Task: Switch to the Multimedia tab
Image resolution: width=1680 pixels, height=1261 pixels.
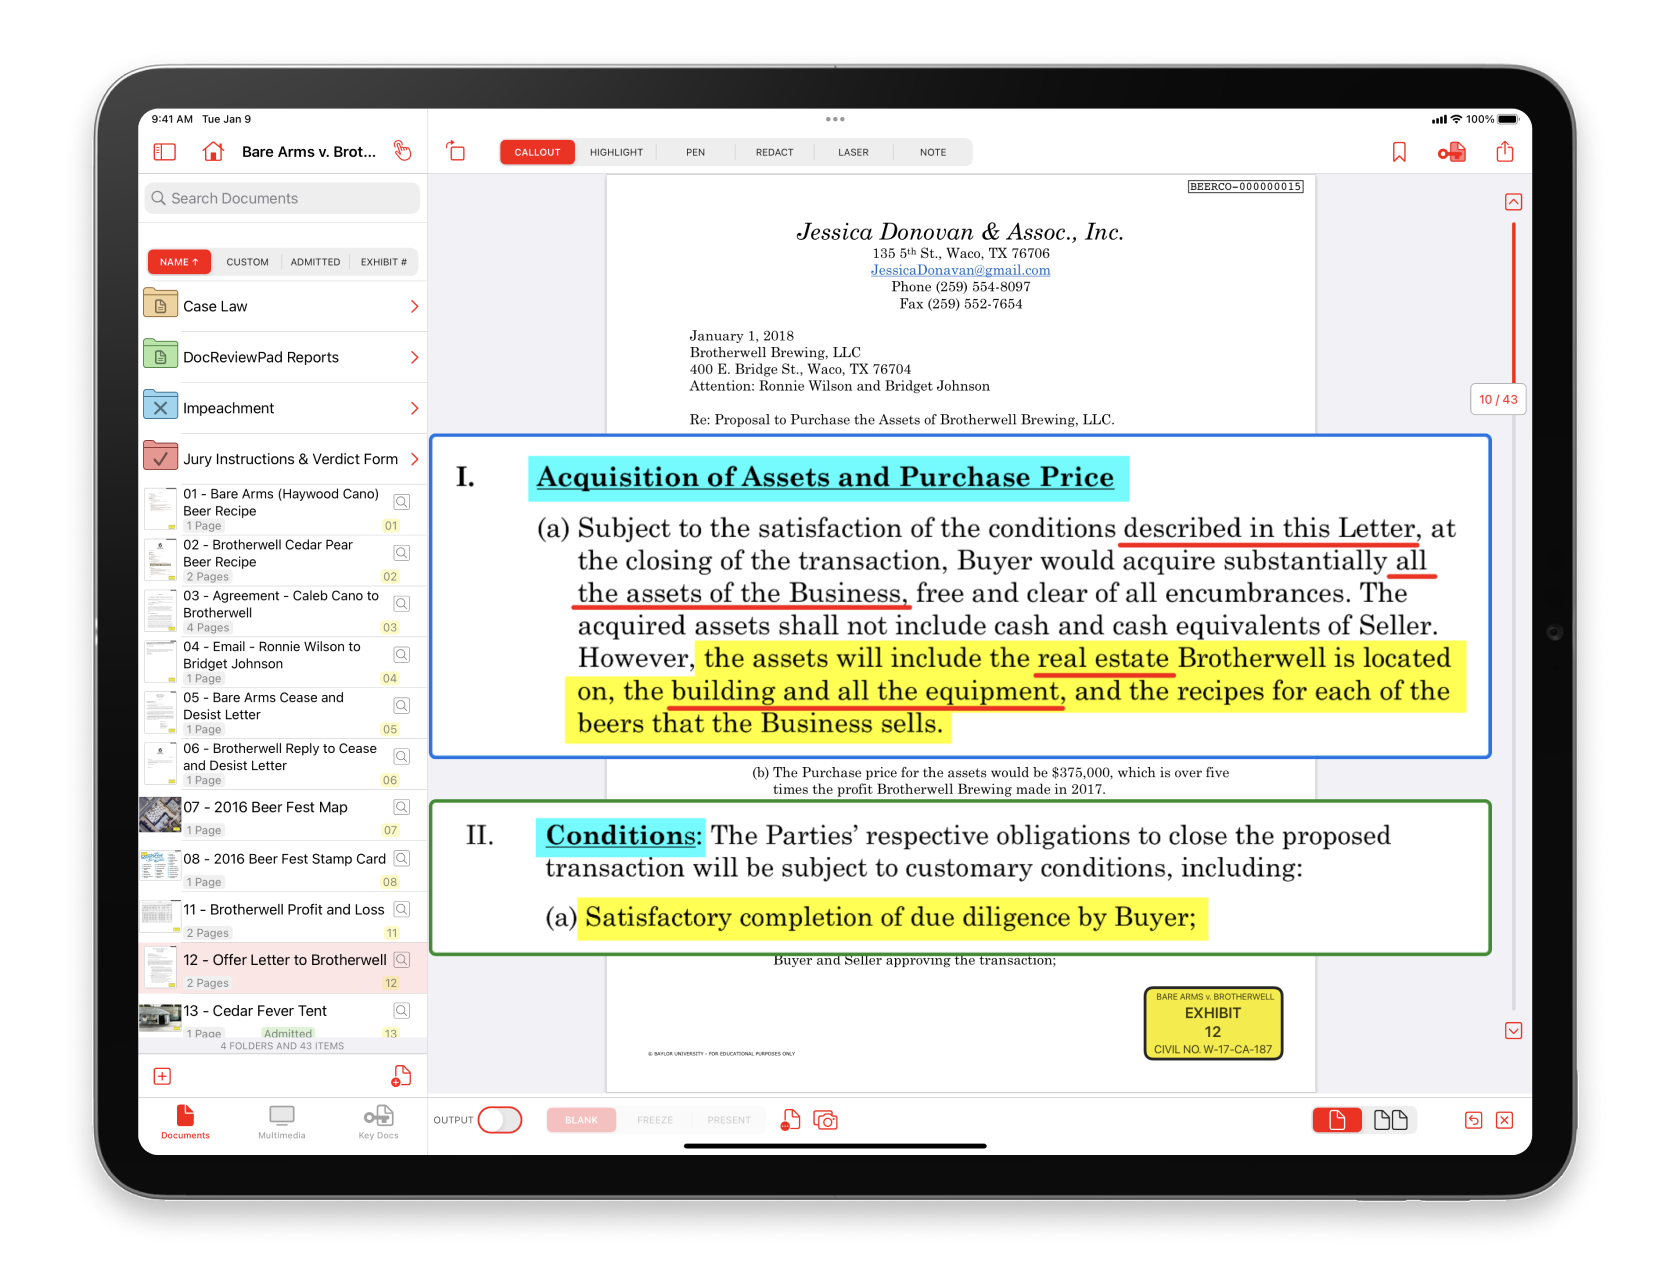Action: coord(281,1122)
